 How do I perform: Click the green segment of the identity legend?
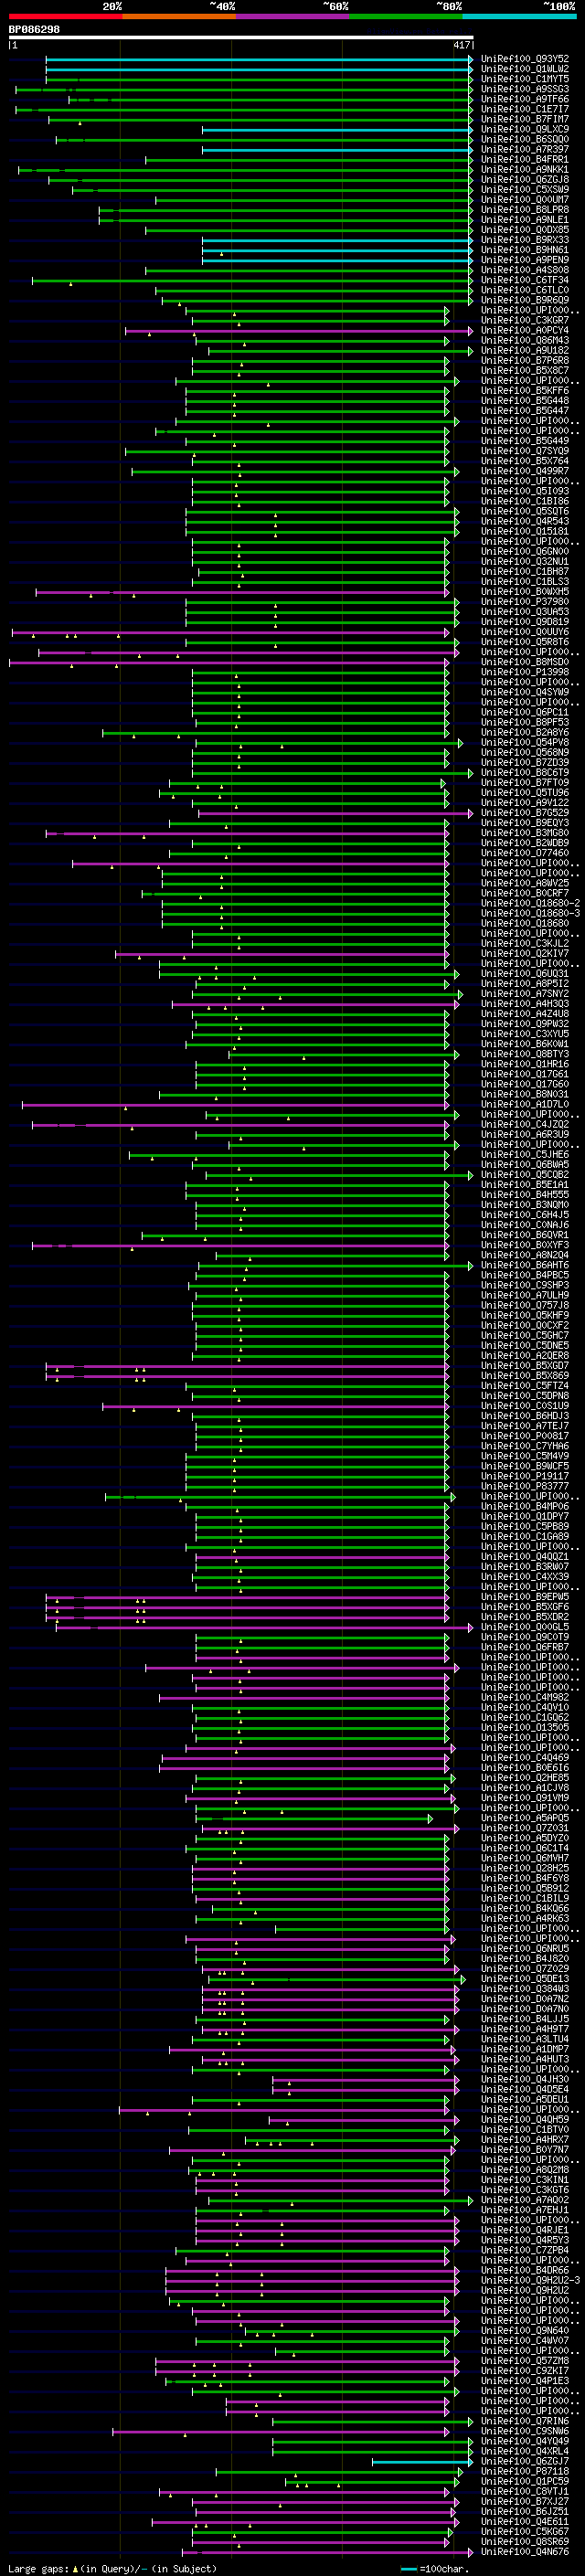405,16
